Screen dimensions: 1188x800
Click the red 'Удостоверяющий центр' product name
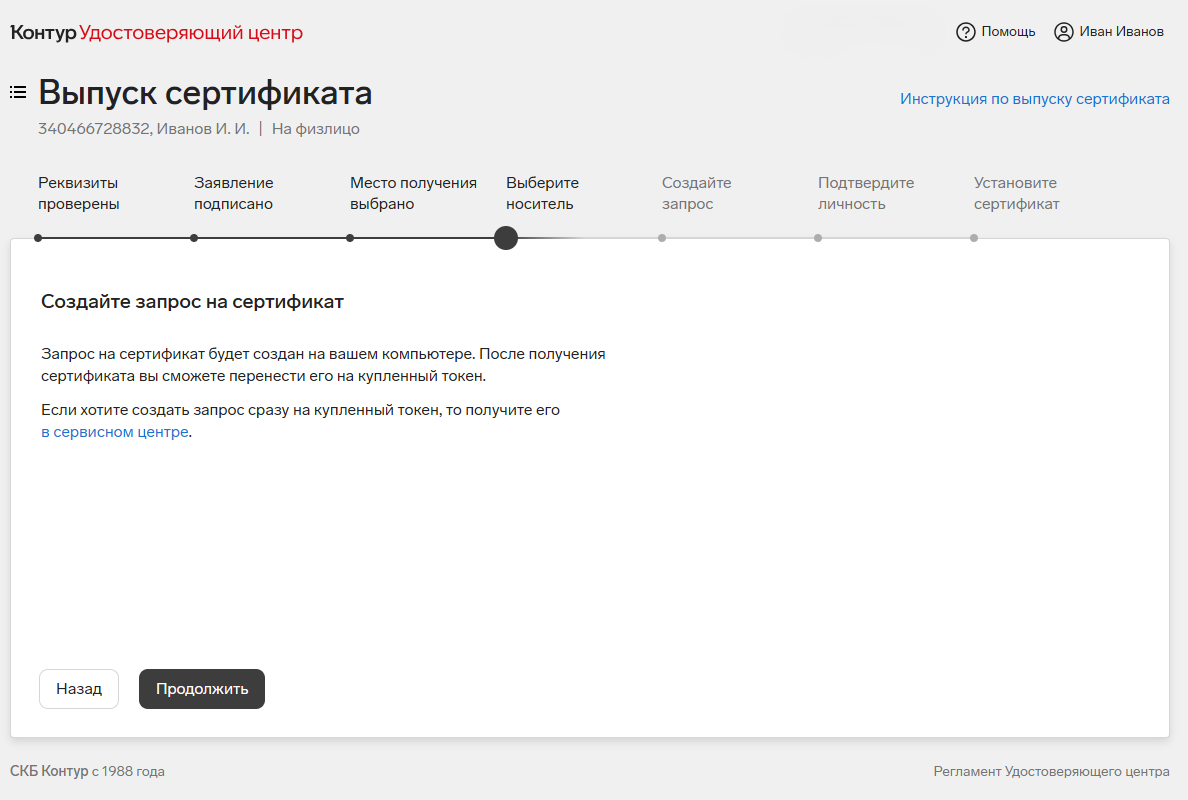tap(191, 33)
